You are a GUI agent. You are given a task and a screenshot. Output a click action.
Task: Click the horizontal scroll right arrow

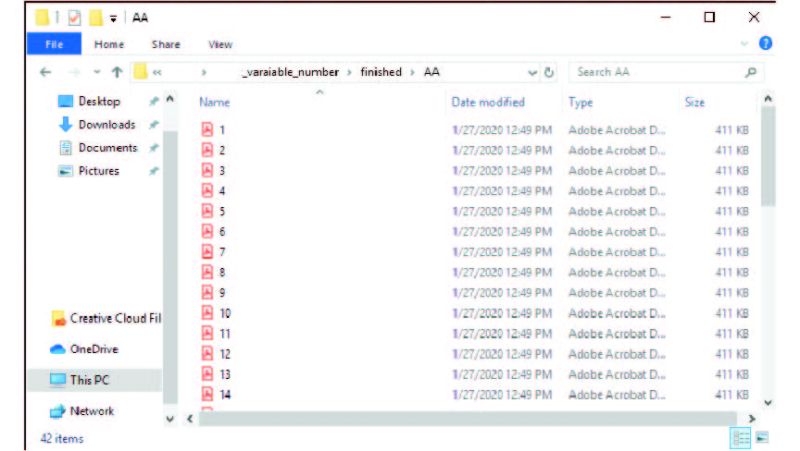point(751,419)
